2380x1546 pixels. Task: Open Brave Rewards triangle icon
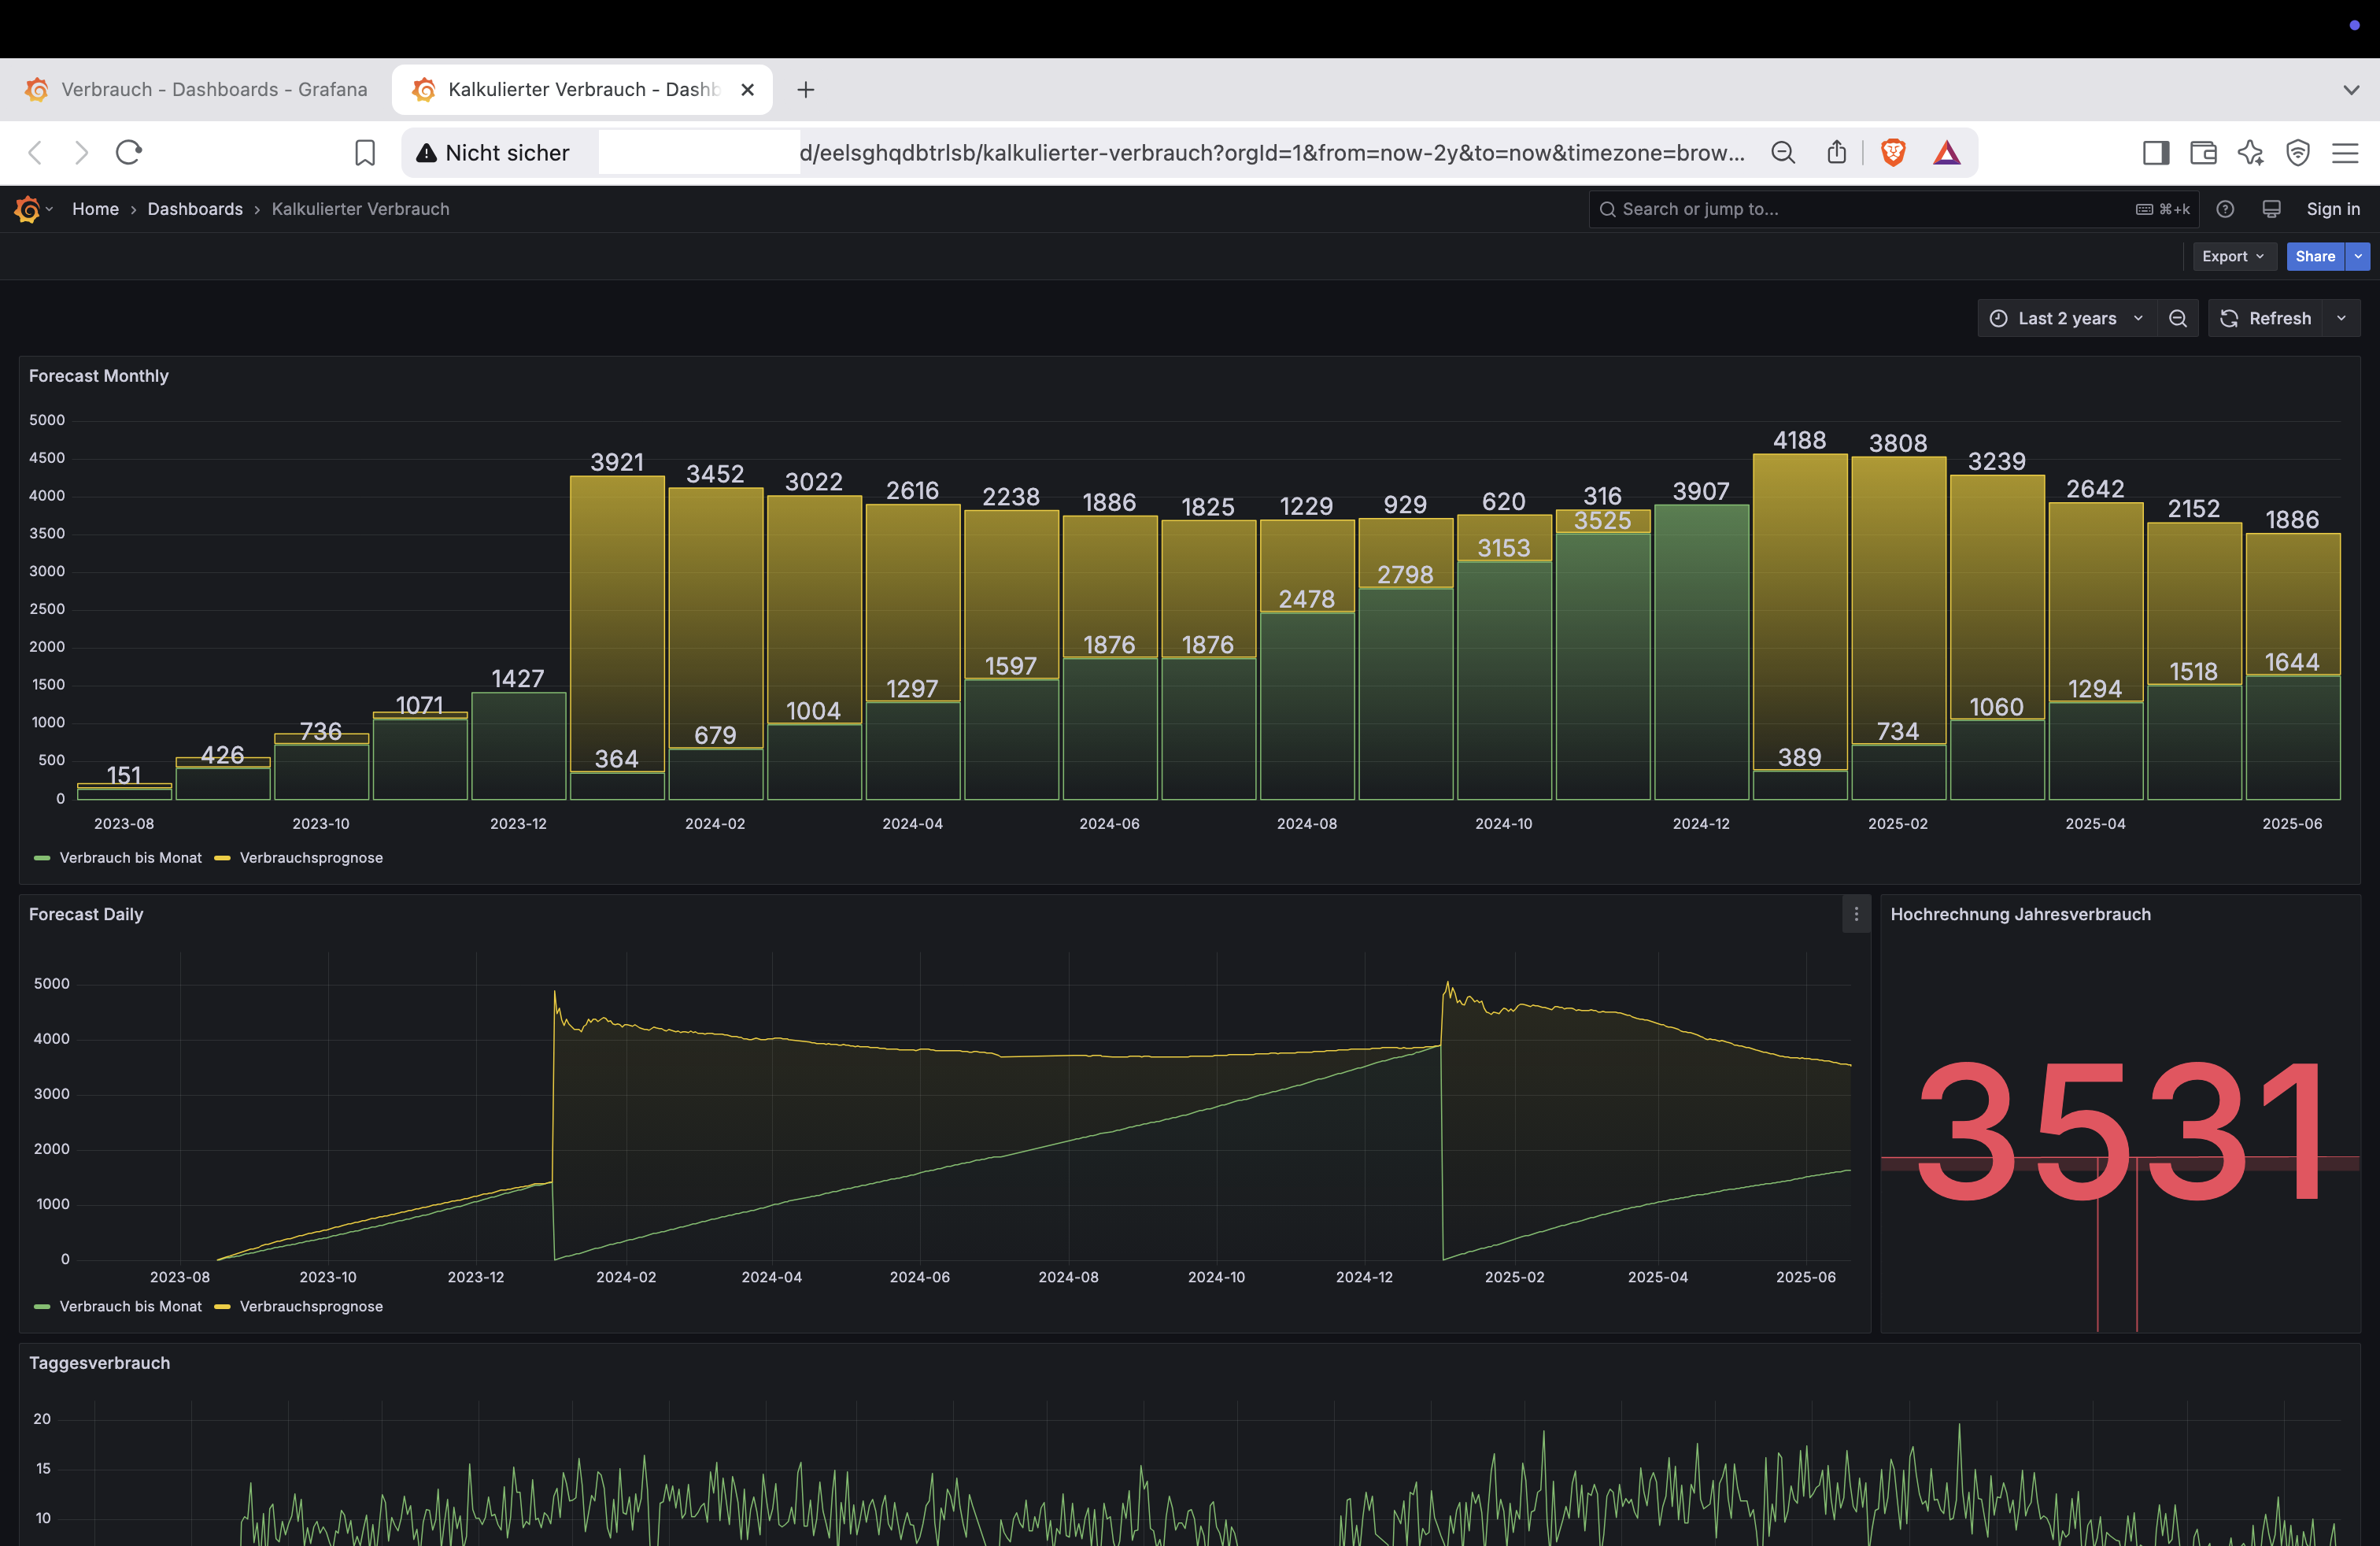[x=1946, y=152]
